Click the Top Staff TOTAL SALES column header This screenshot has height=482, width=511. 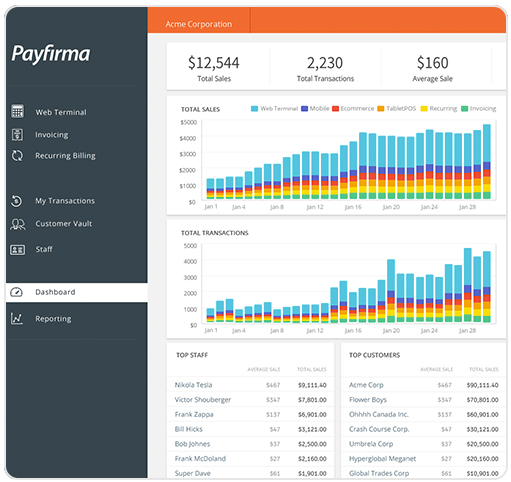pyautogui.click(x=312, y=369)
